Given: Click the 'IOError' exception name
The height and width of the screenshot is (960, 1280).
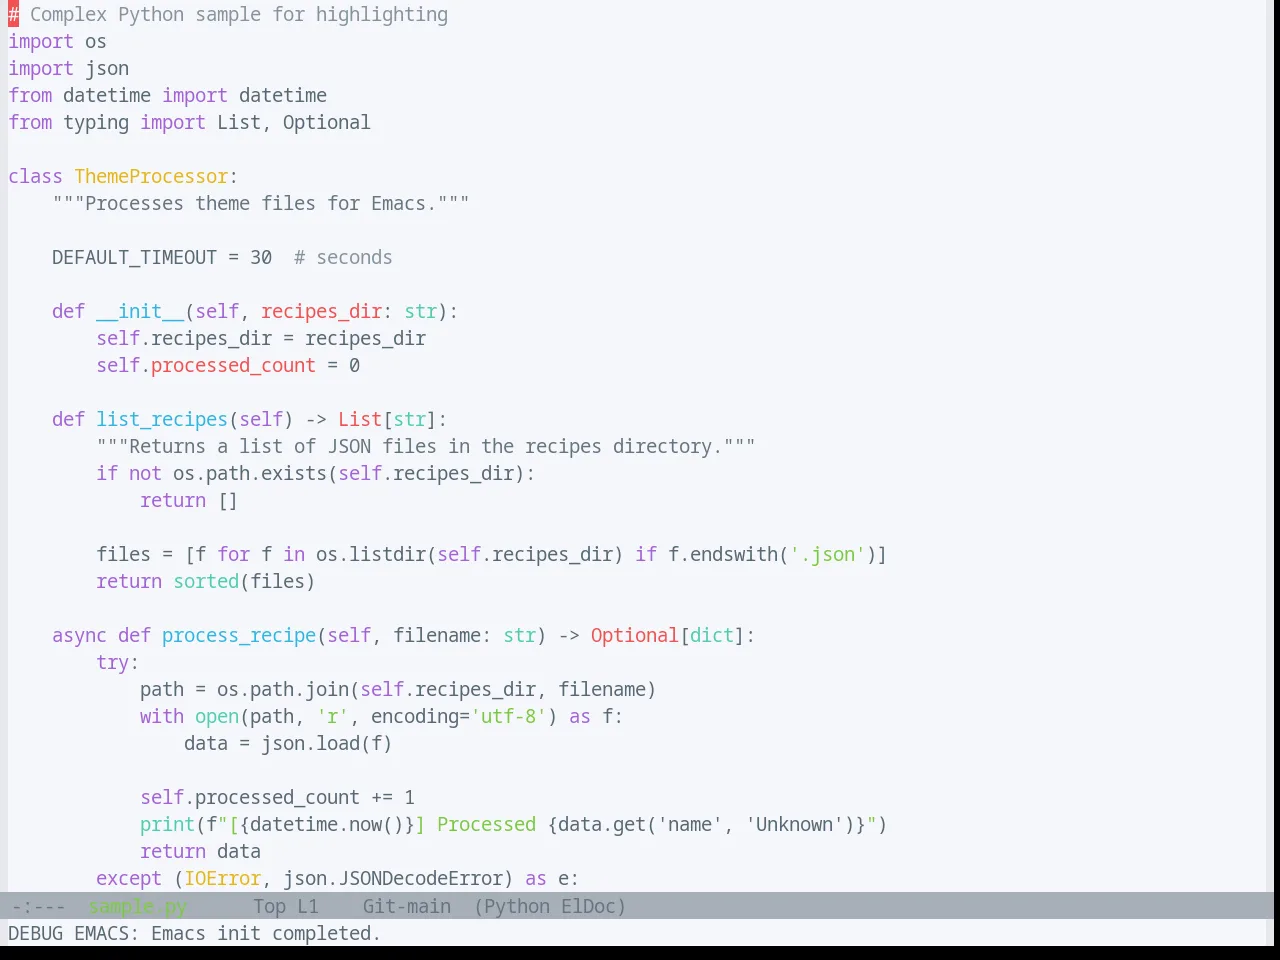Looking at the screenshot, I should pyautogui.click(x=222, y=878).
